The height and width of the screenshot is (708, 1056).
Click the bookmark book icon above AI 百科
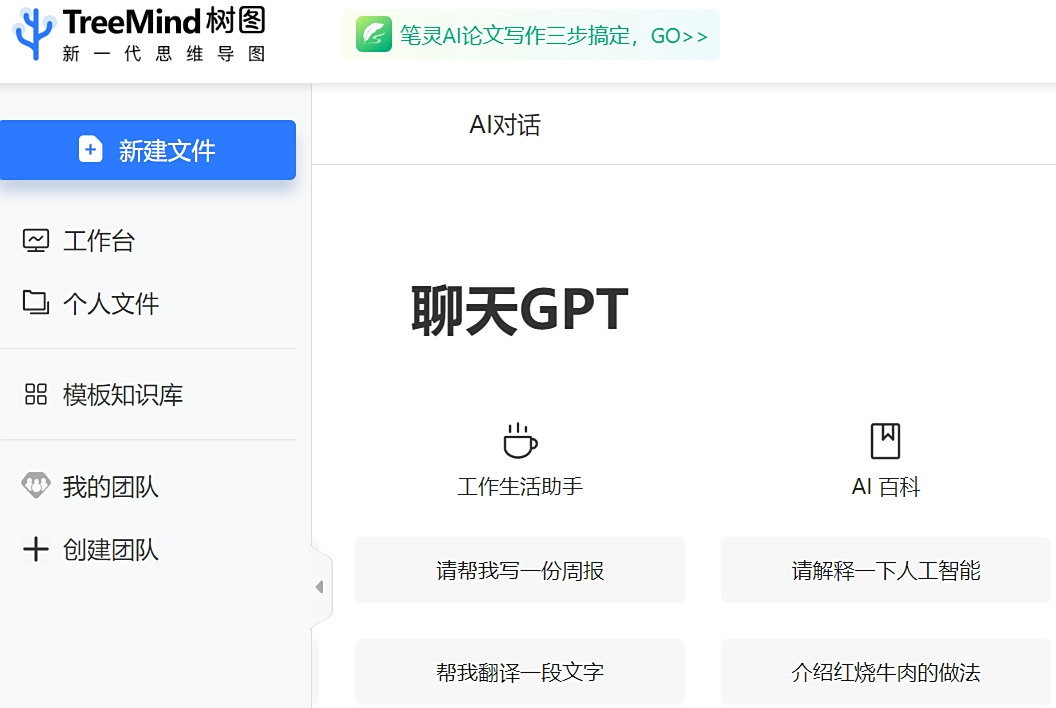pyautogui.click(x=885, y=441)
